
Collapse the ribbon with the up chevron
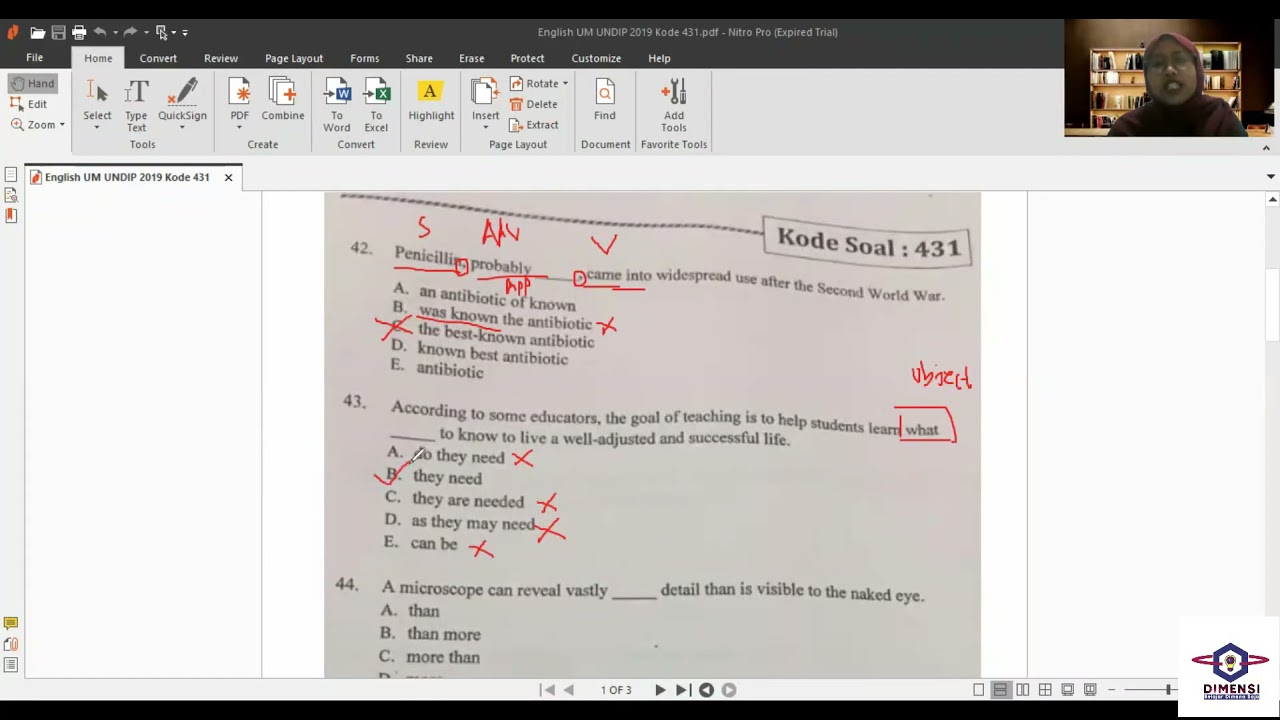pos(1266,148)
